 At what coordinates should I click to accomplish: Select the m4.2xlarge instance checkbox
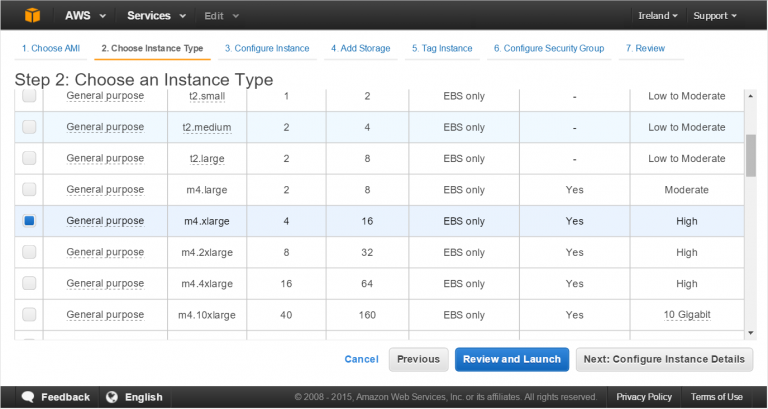click(x=29, y=252)
